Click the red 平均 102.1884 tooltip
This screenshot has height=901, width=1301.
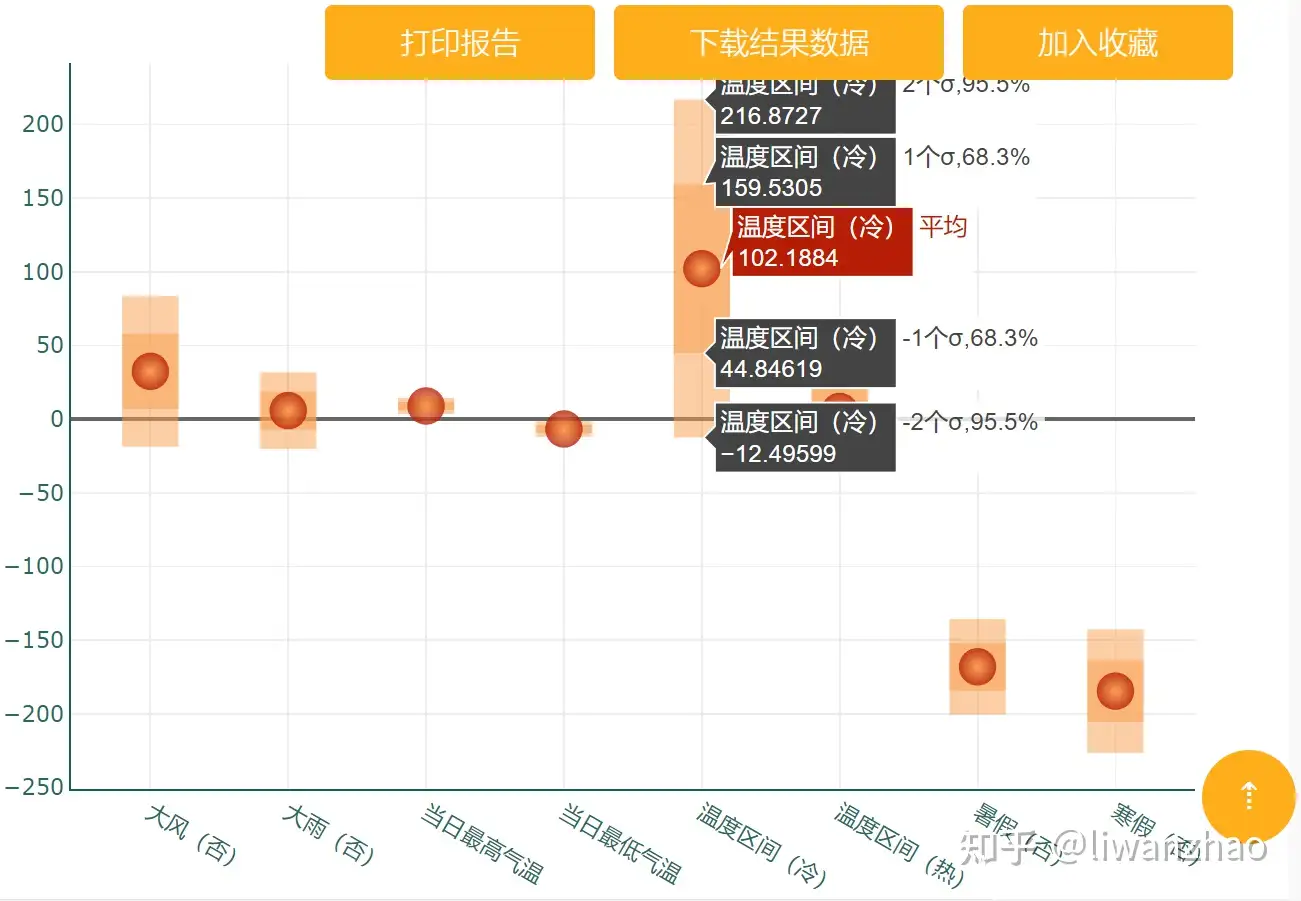click(822, 242)
